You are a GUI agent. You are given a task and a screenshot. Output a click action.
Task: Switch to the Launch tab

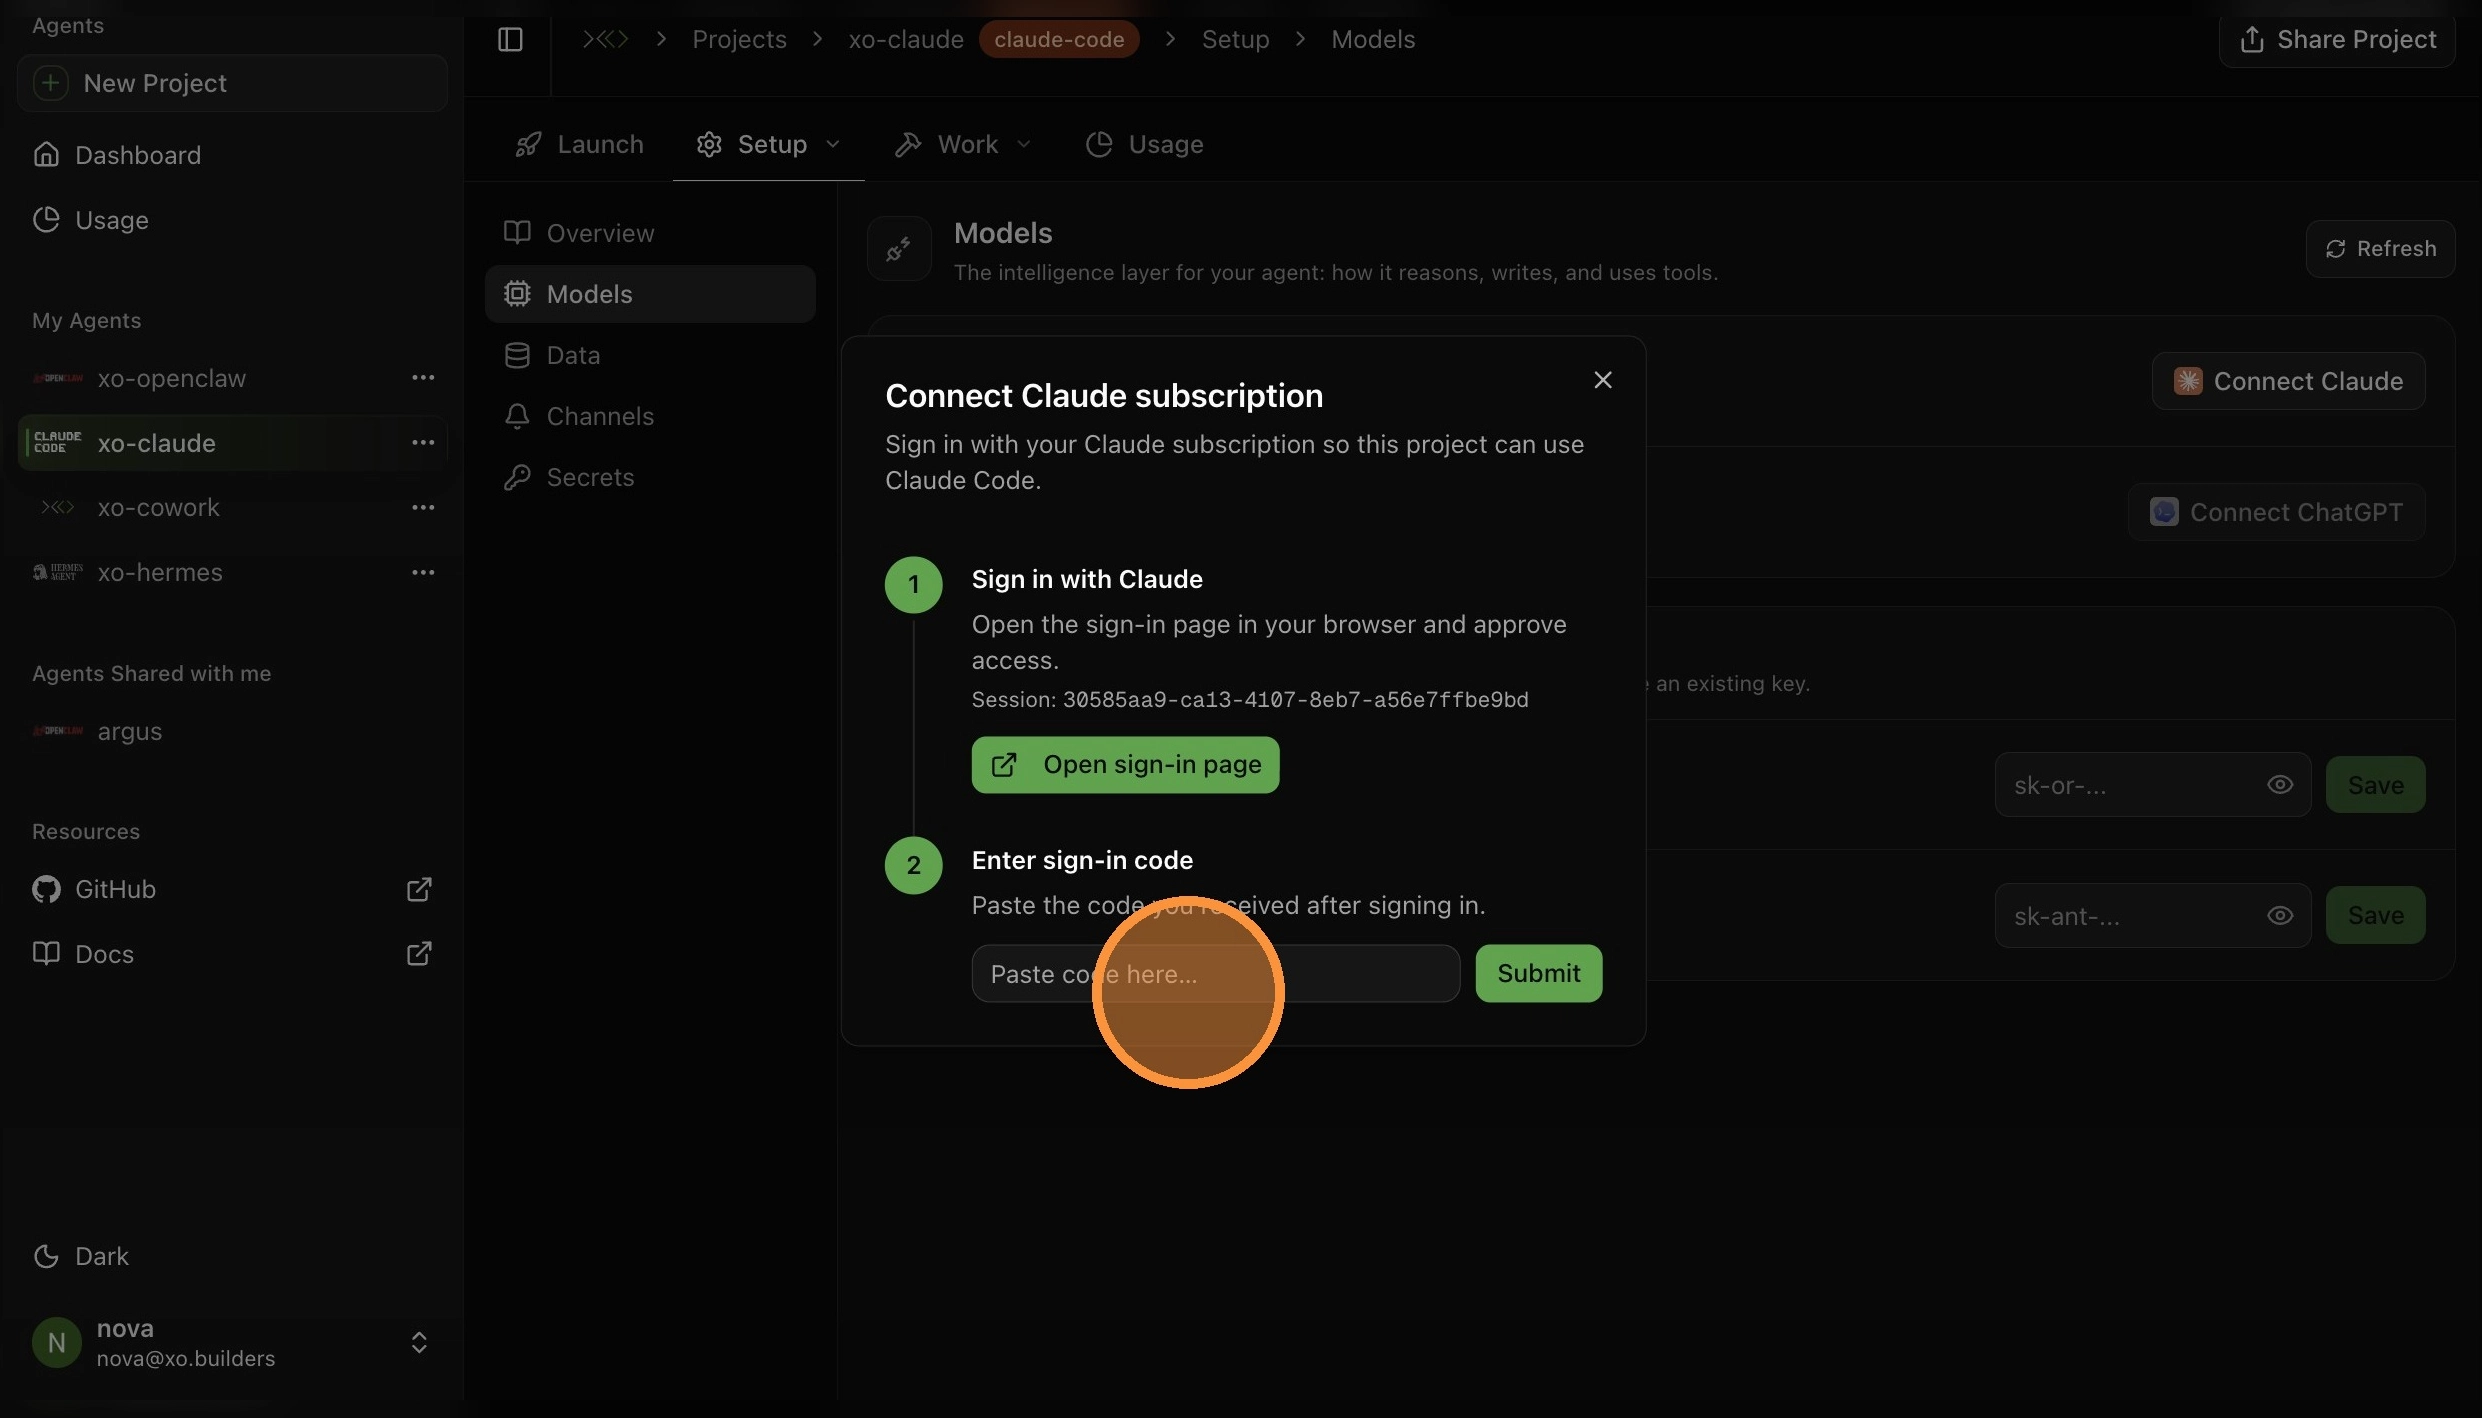tap(579, 144)
